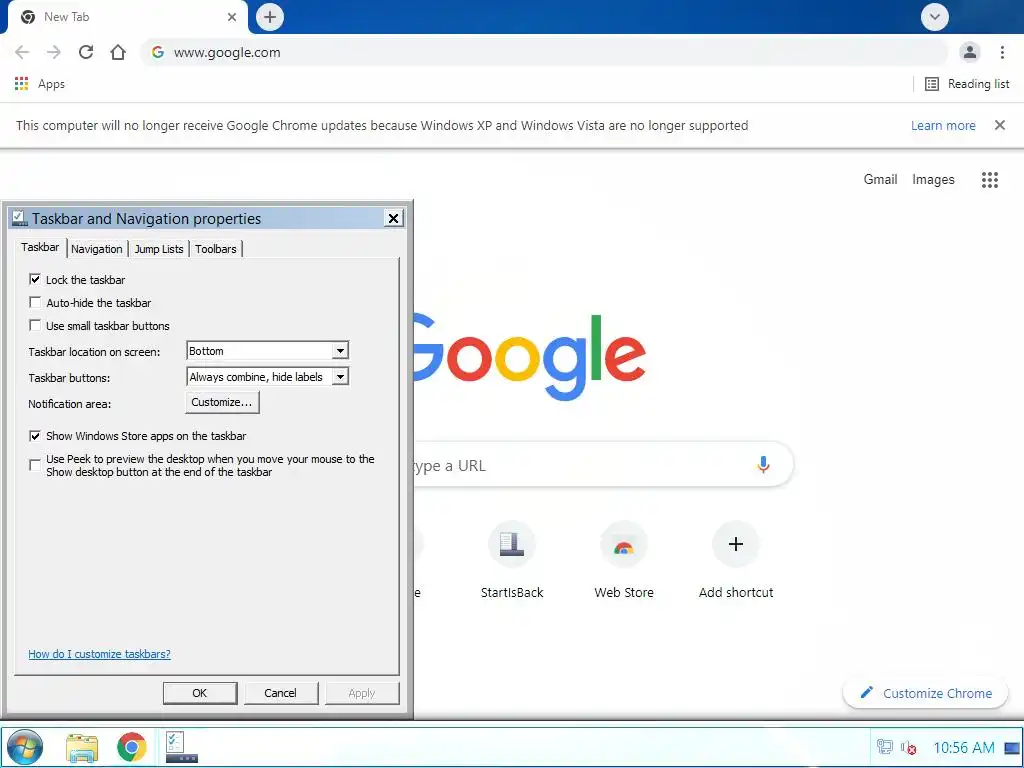Open File Explorer from the taskbar
1024x768 pixels.
[x=82, y=747]
